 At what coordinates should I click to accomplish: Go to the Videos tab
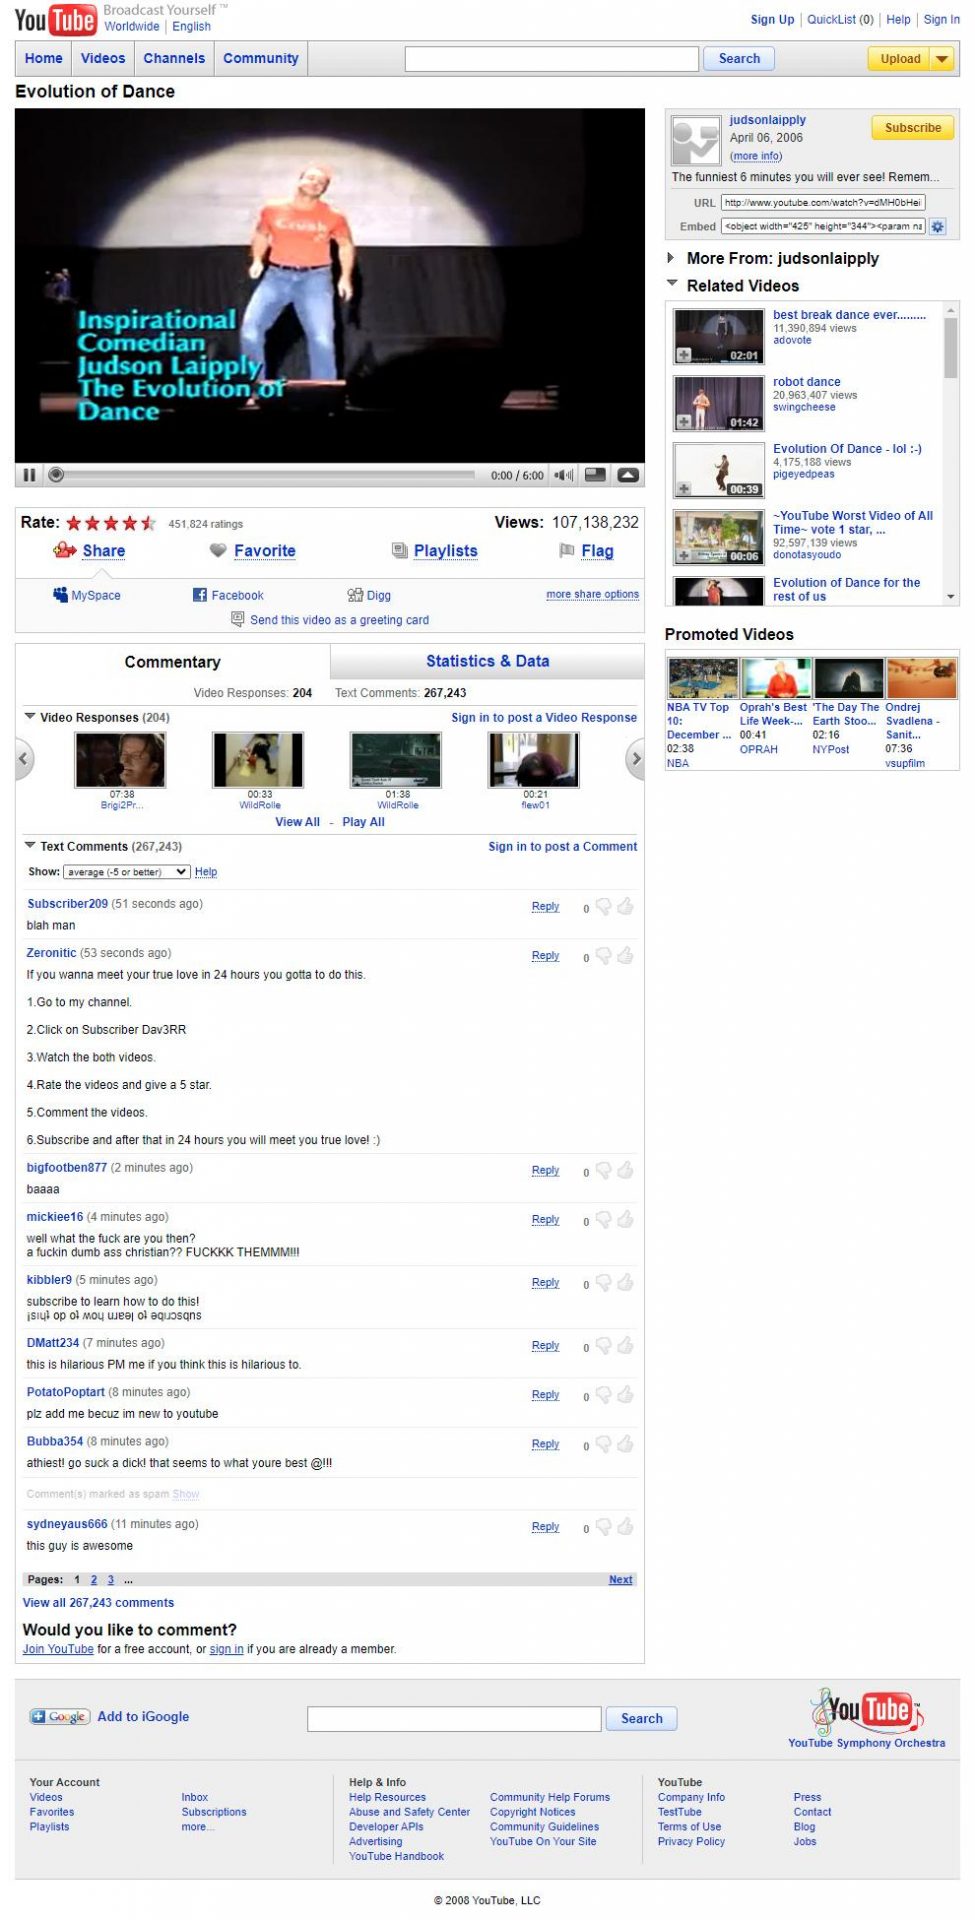coord(103,59)
